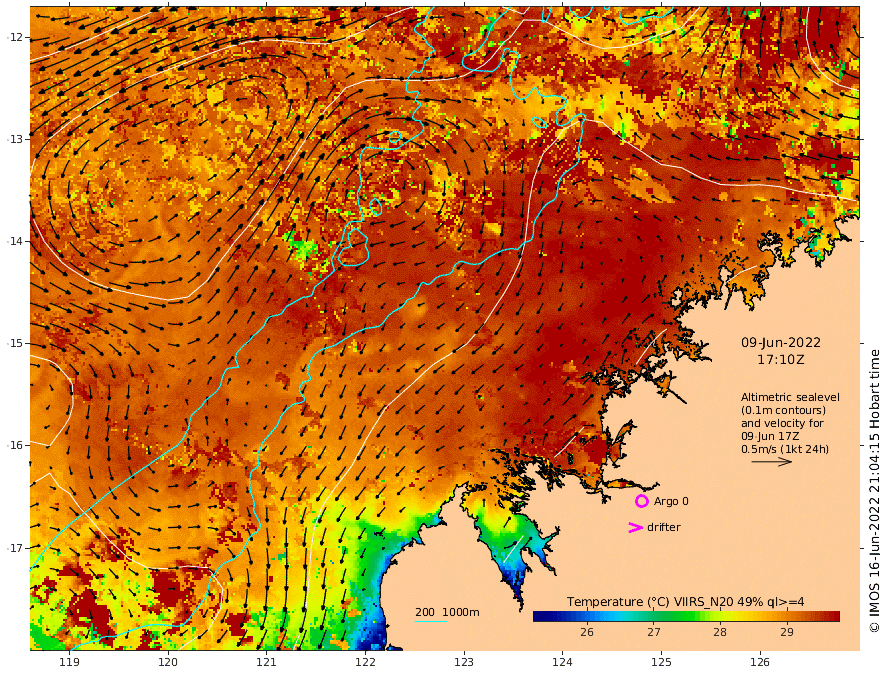Click longitude axis label 119

(69, 662)
